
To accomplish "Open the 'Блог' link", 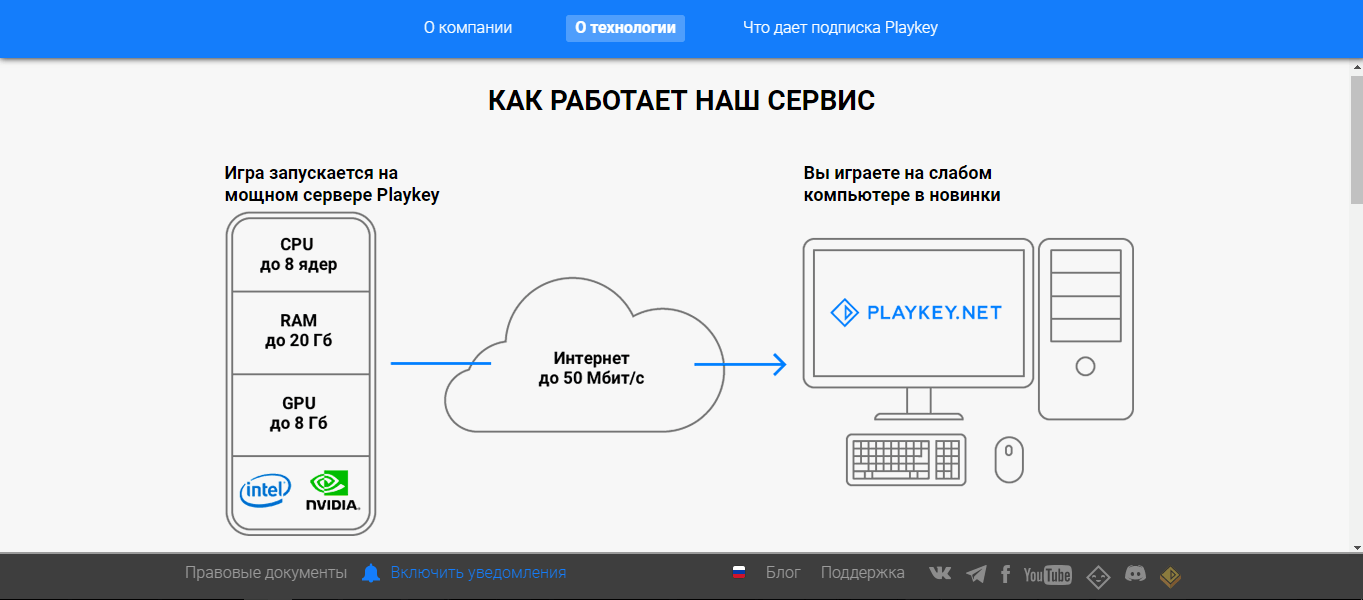I will [783, 573].
